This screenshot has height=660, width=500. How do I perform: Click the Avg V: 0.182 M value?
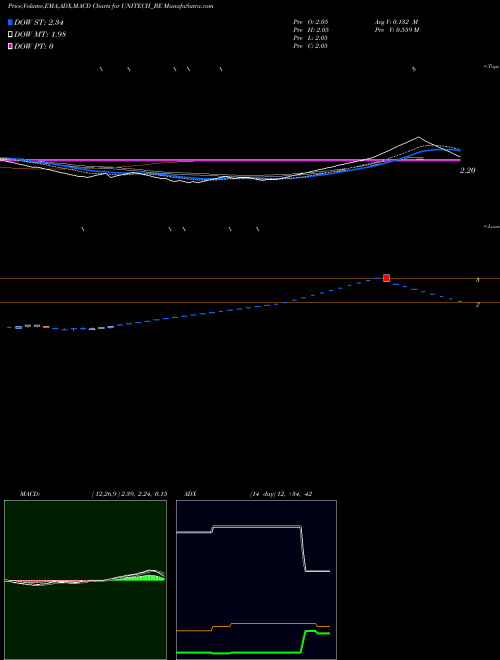pyautogui.click(x=396, y=22)
